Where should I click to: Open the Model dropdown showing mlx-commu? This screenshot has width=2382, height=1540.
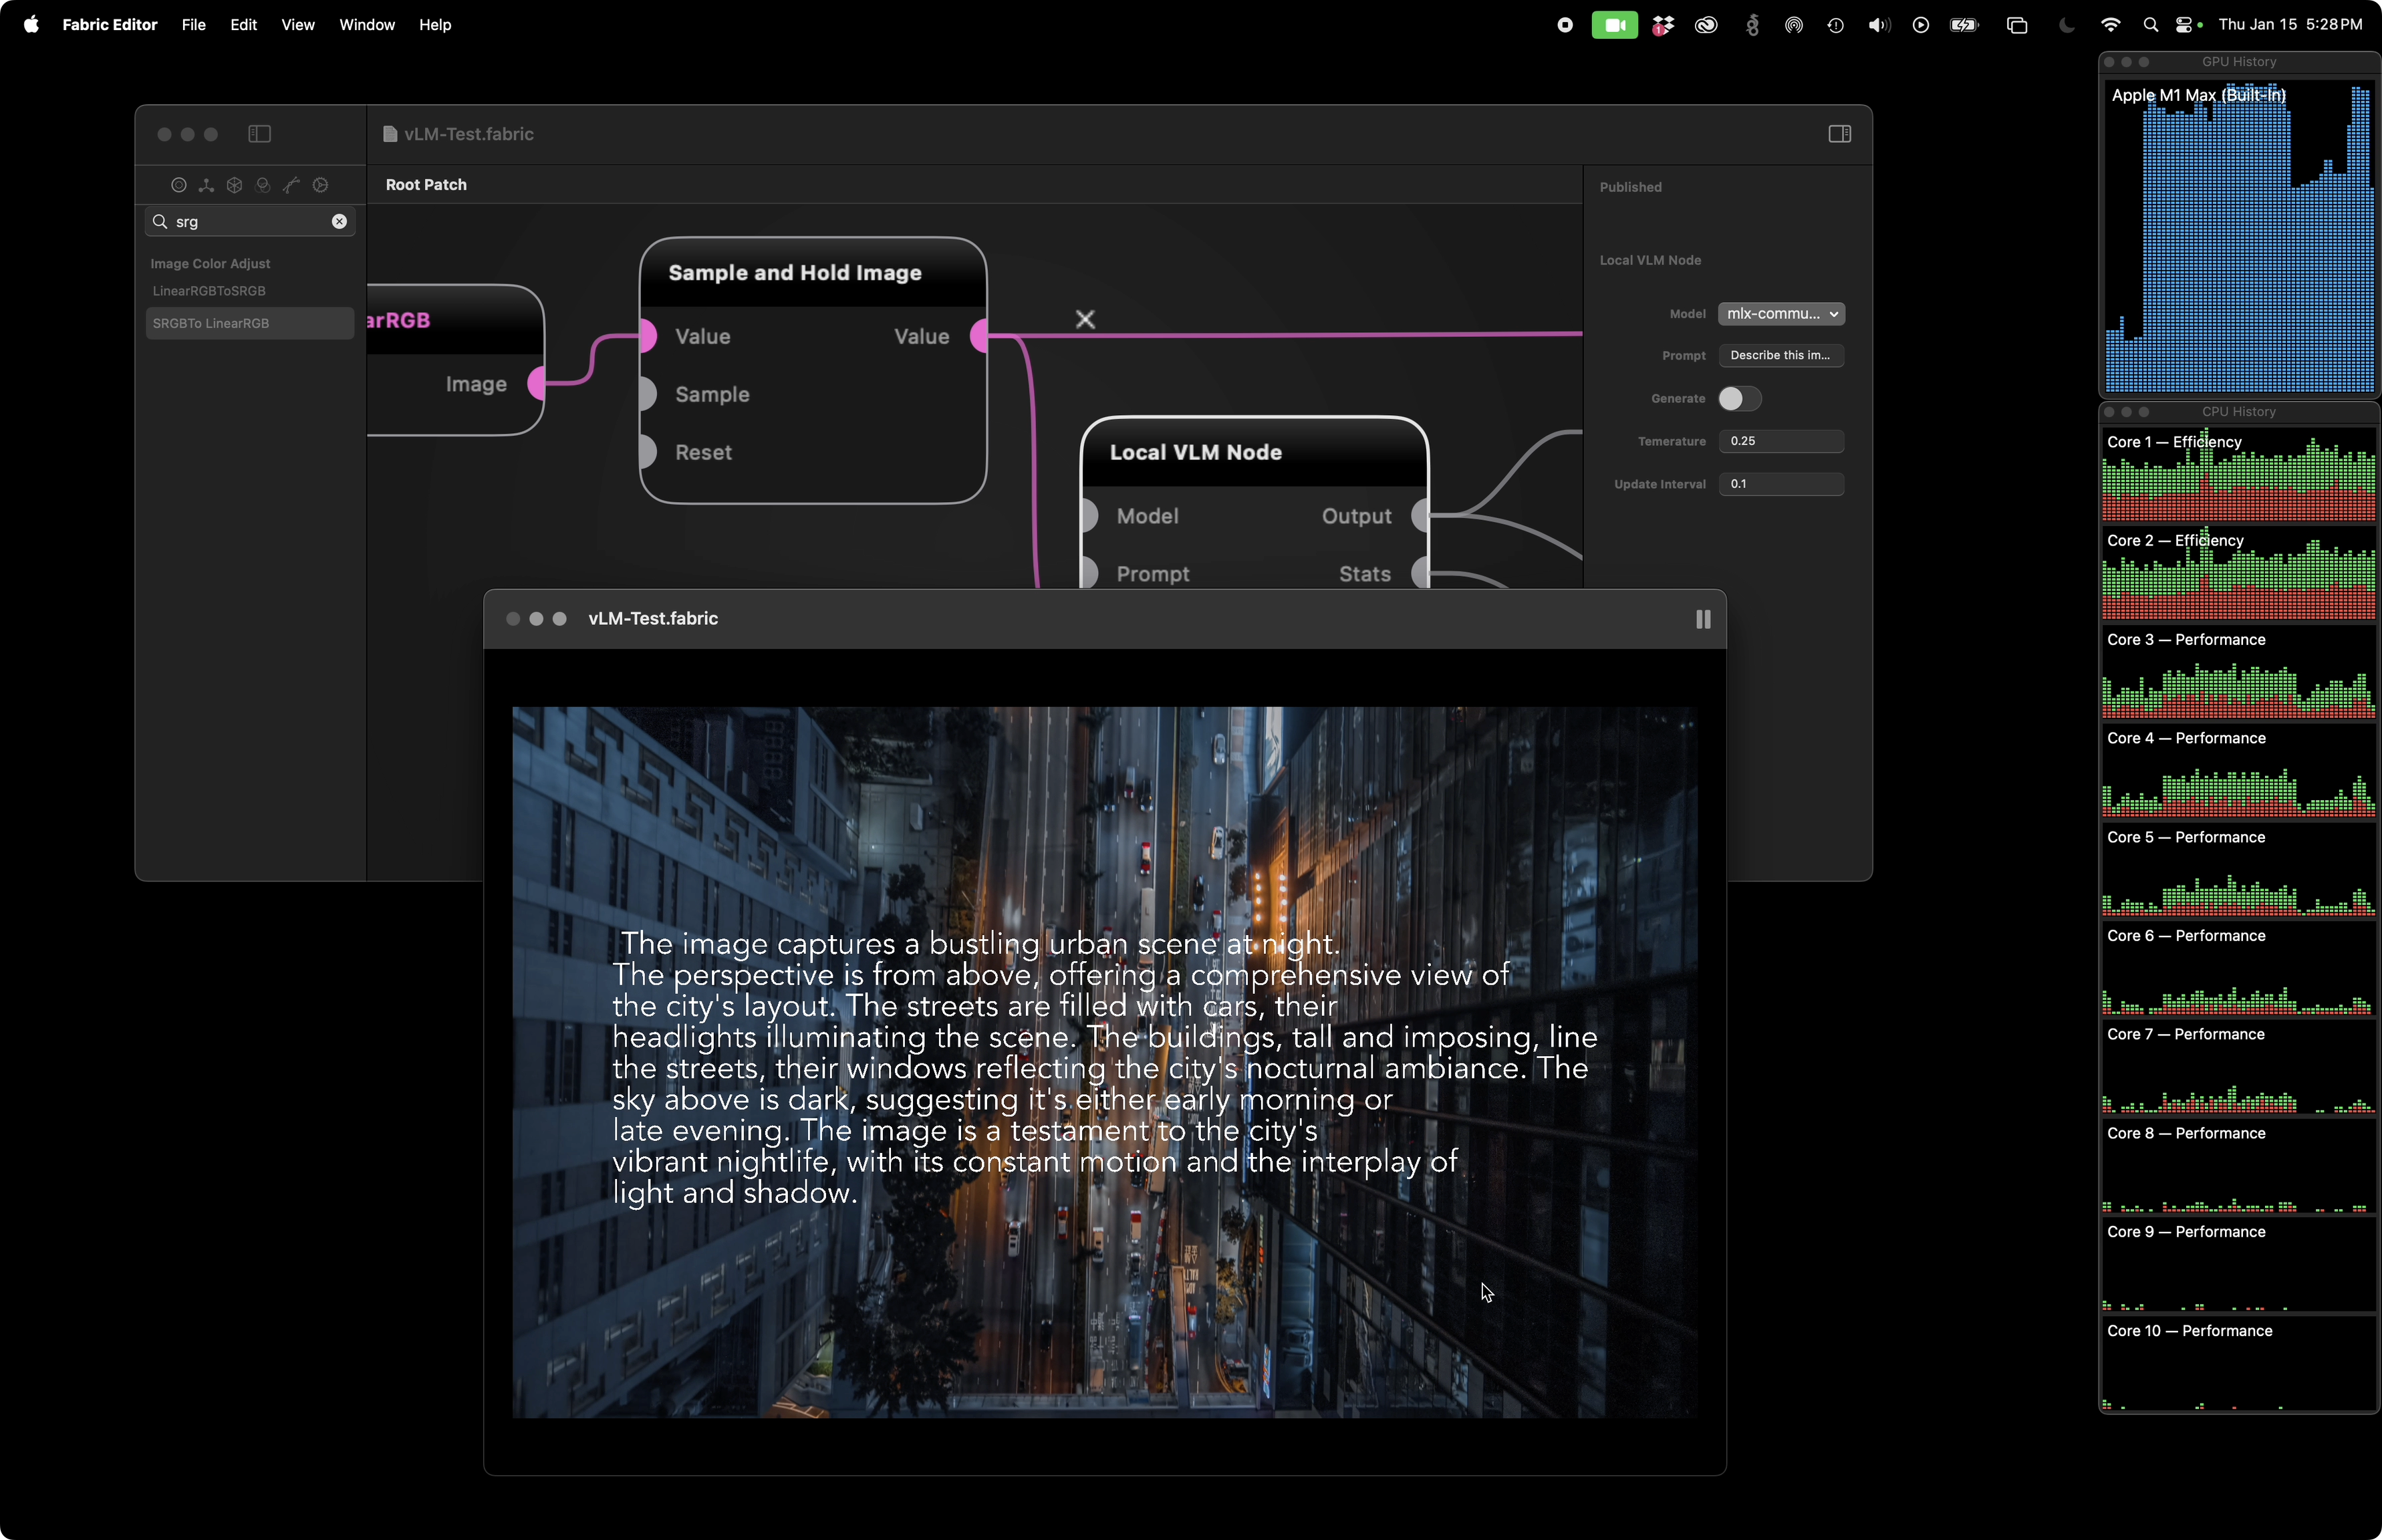coord(1781,313)
